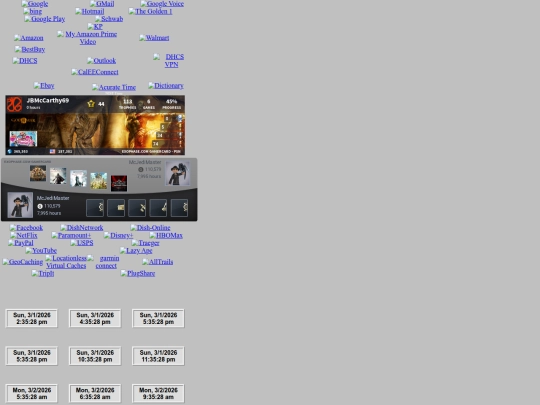The width and height of the screenshot is (540, 405).
Task: Visit the Traeger link
Action: (x=145, y=243)
